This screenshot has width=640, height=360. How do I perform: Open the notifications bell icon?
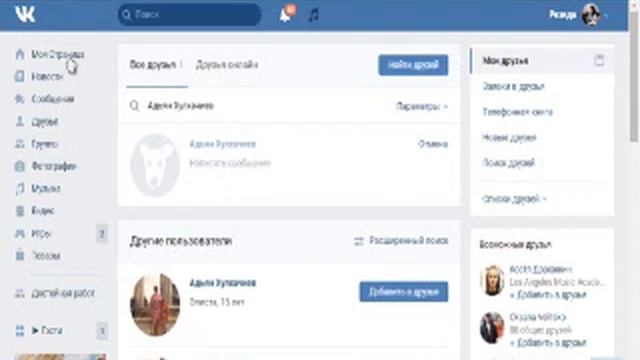[286, 15]
